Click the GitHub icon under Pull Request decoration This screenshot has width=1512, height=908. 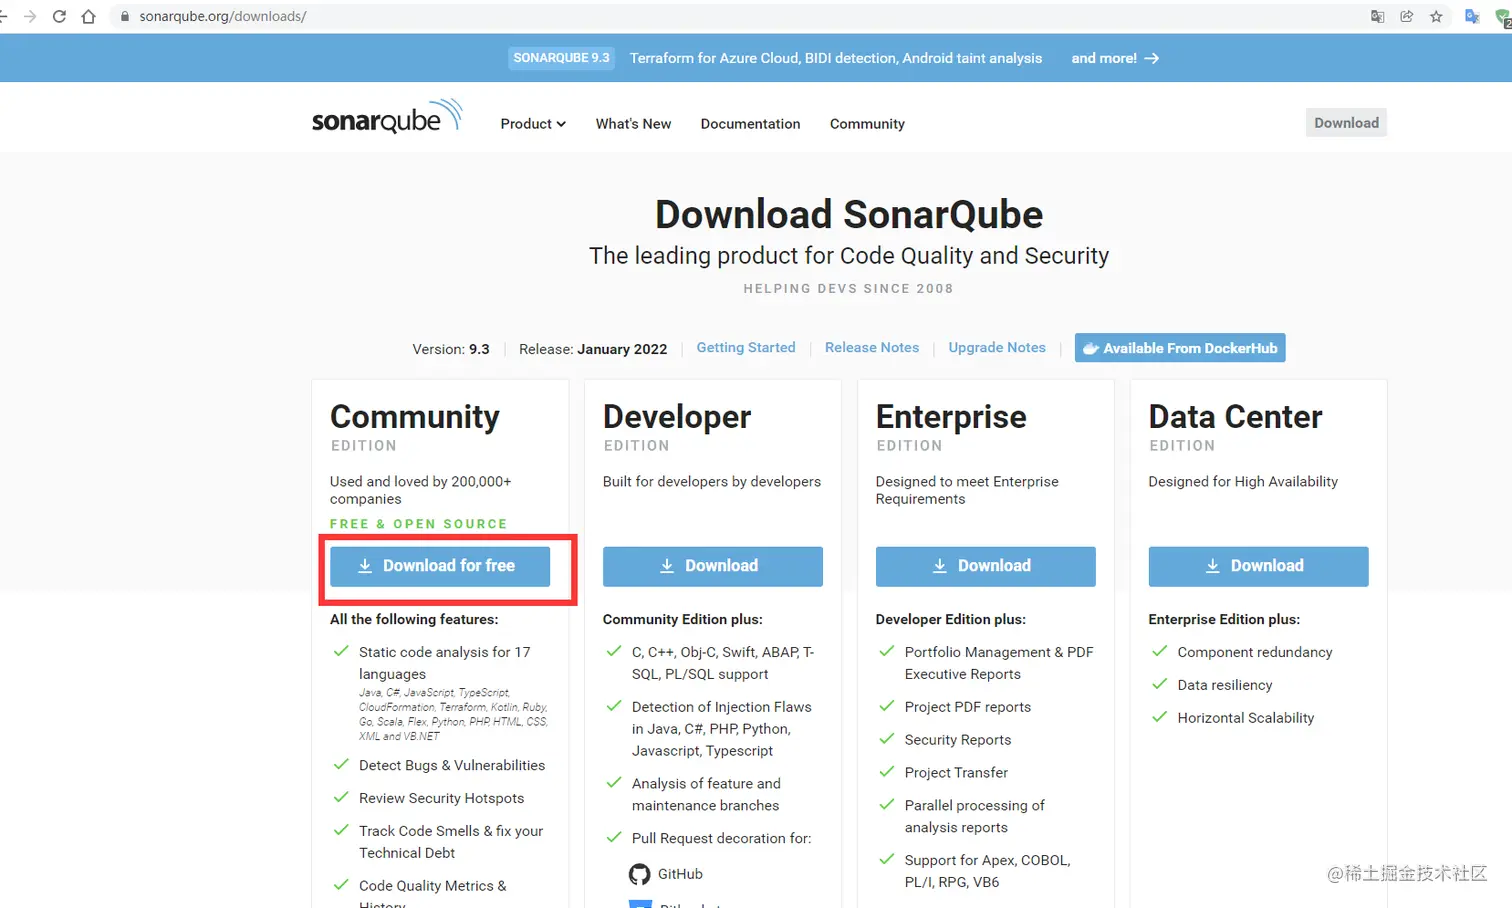pyautogui.click(x=639, y=874)
